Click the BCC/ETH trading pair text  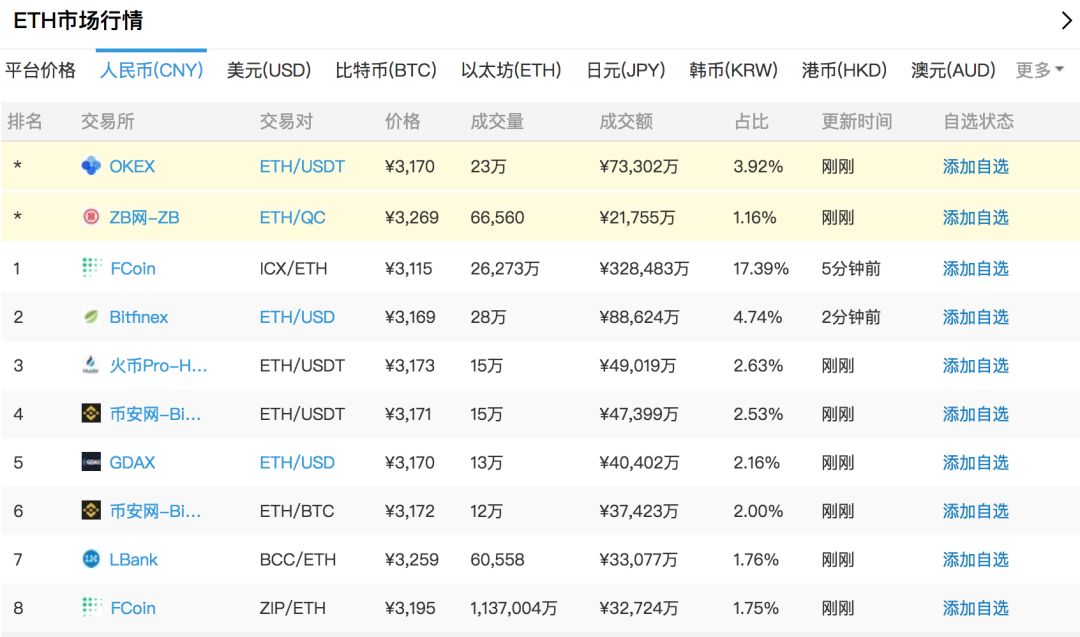point(298,559)
